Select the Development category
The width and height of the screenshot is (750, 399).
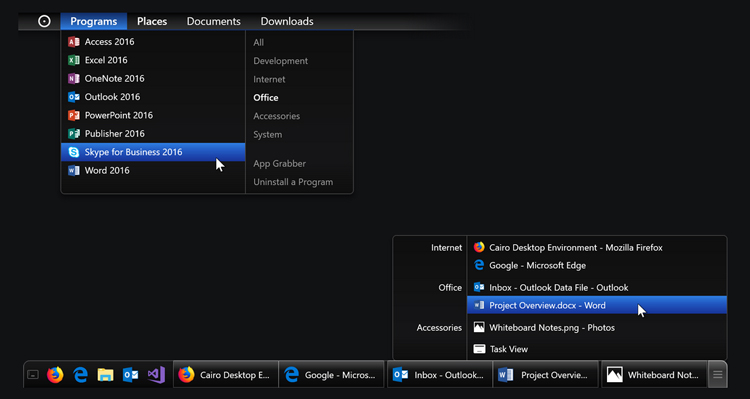tap(281, 61)
